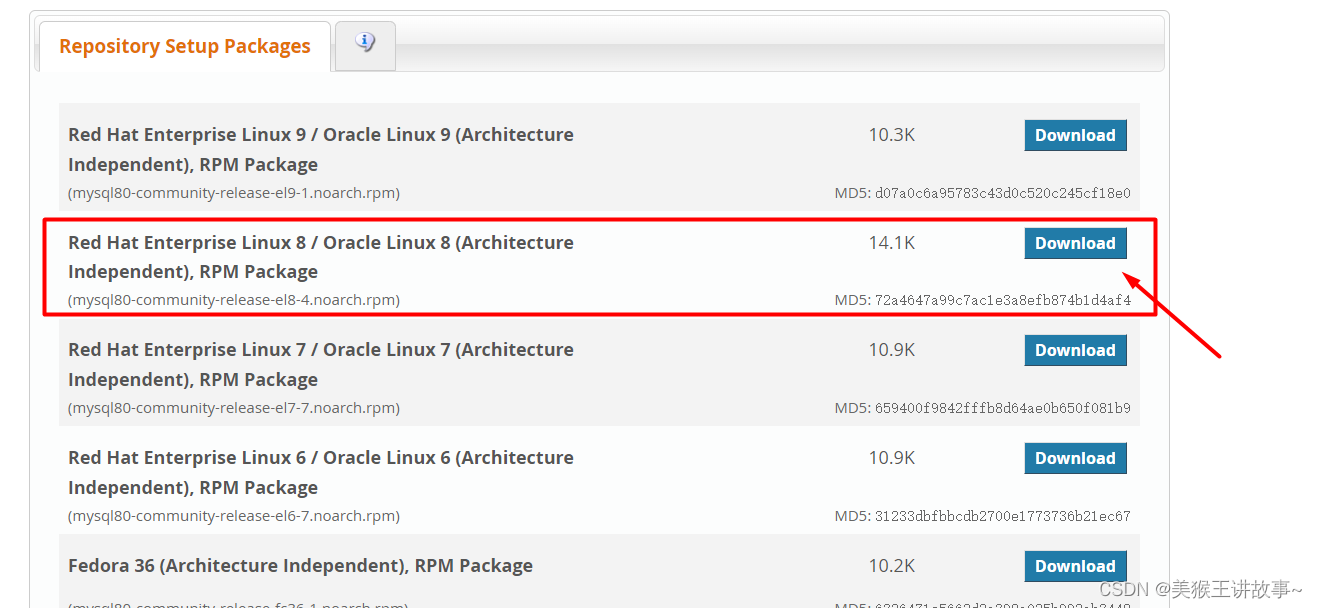Viewport: 1317px width, 608px height.
Task: Click the 10.3K file size value
Action: pyautogui.click(x=892, y=135)
